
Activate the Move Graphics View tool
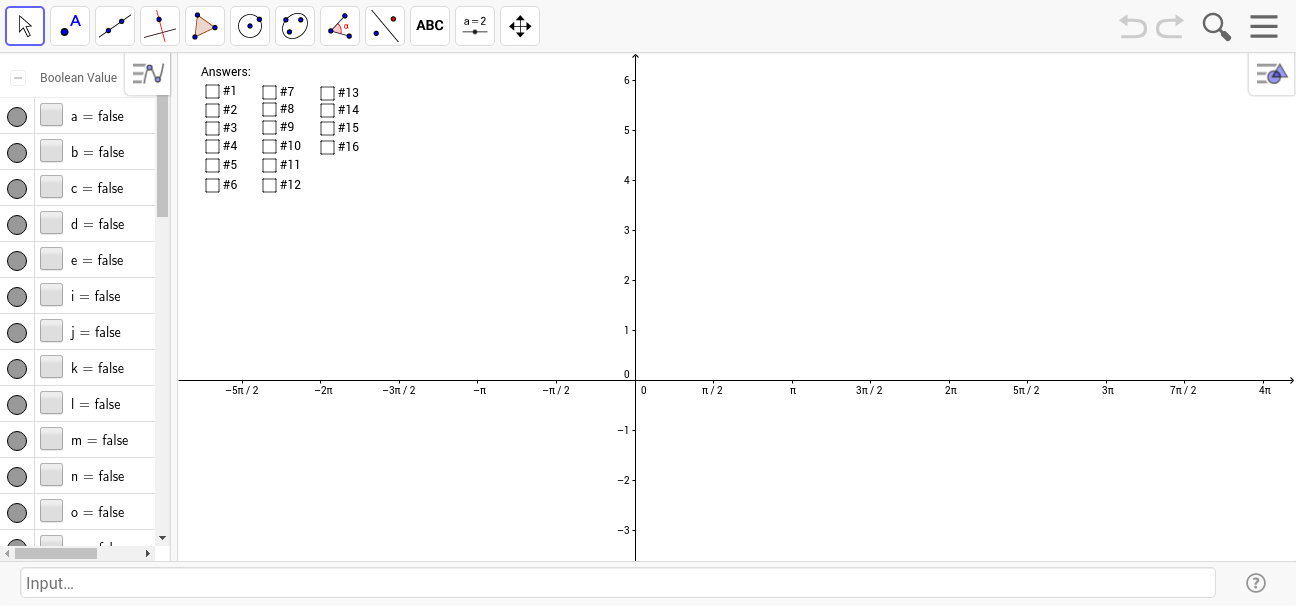[520, 26]
